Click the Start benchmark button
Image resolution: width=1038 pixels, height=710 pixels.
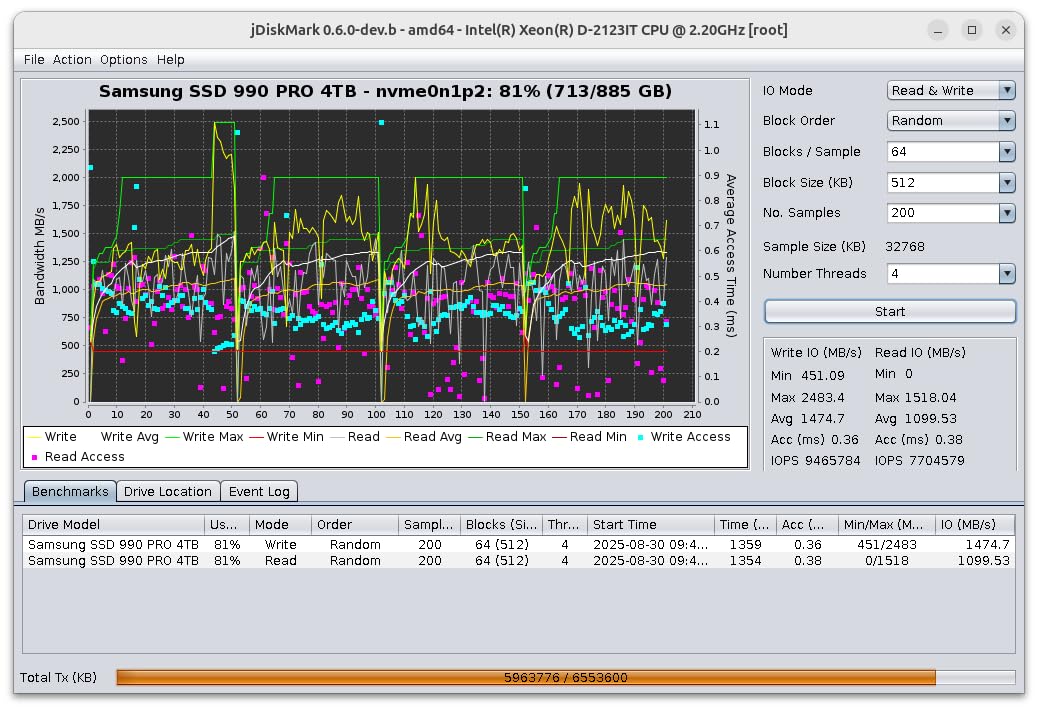point(890,312)
